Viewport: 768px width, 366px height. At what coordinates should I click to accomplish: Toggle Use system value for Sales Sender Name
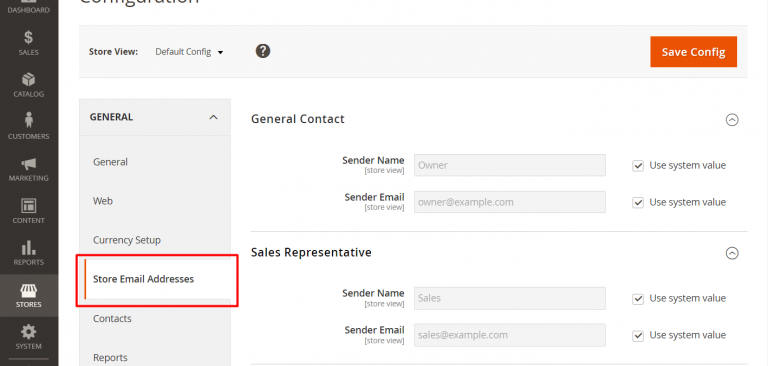coord(638,298)
